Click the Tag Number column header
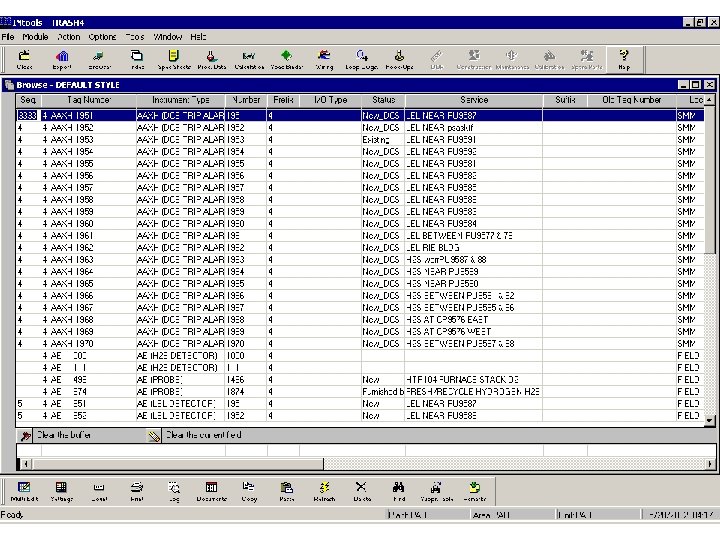The width and height of the screenshot is (720, 540). click(x=88, y=100)
